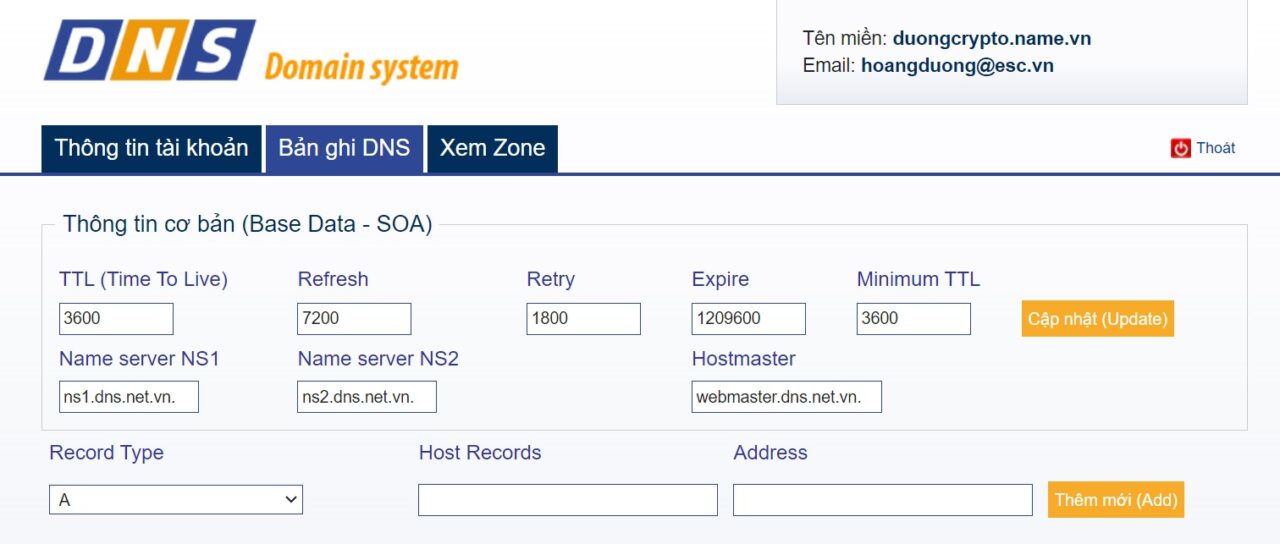Focus the TTL (Time To Live) field
1280x544 pixels.
pyautogui.click(x=116, y=319)
